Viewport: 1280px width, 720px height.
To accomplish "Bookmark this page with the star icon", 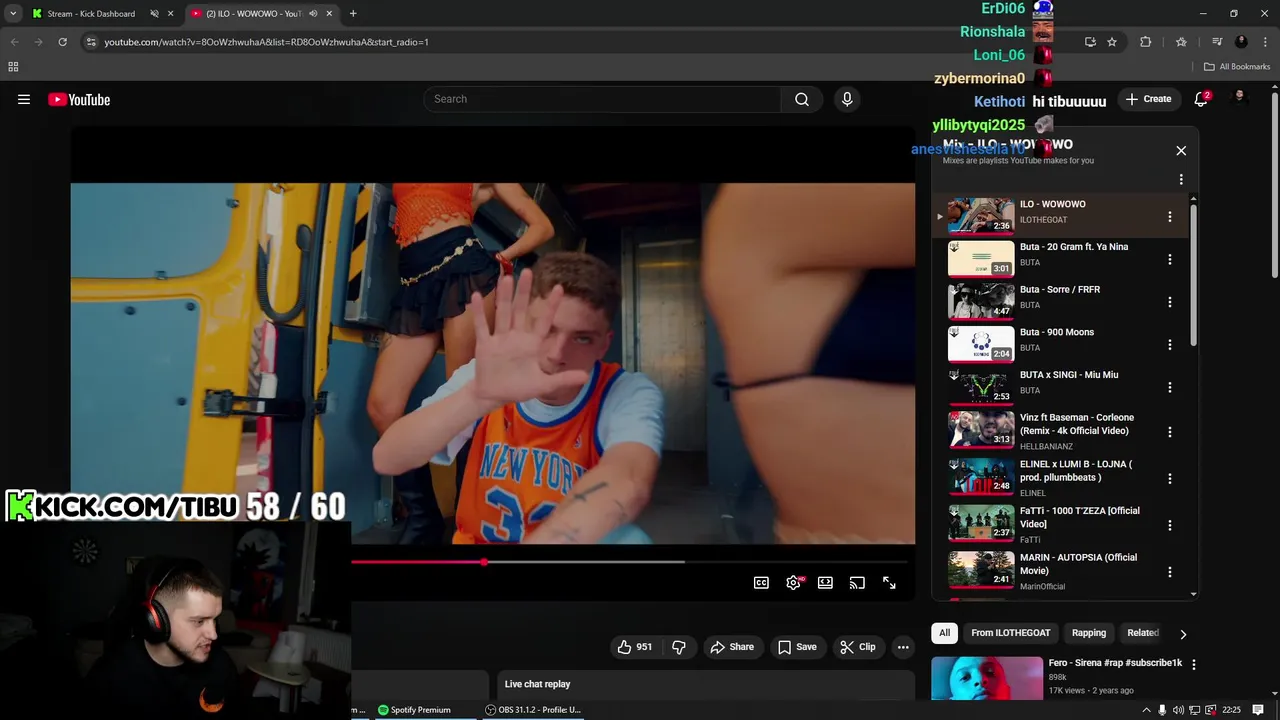I will 1112,42.
